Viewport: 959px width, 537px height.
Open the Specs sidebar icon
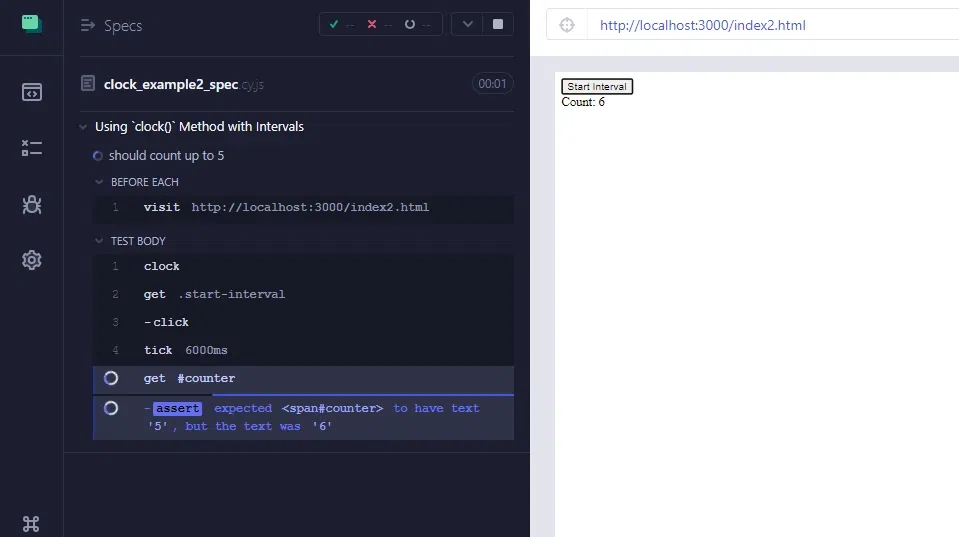(32, 92)
